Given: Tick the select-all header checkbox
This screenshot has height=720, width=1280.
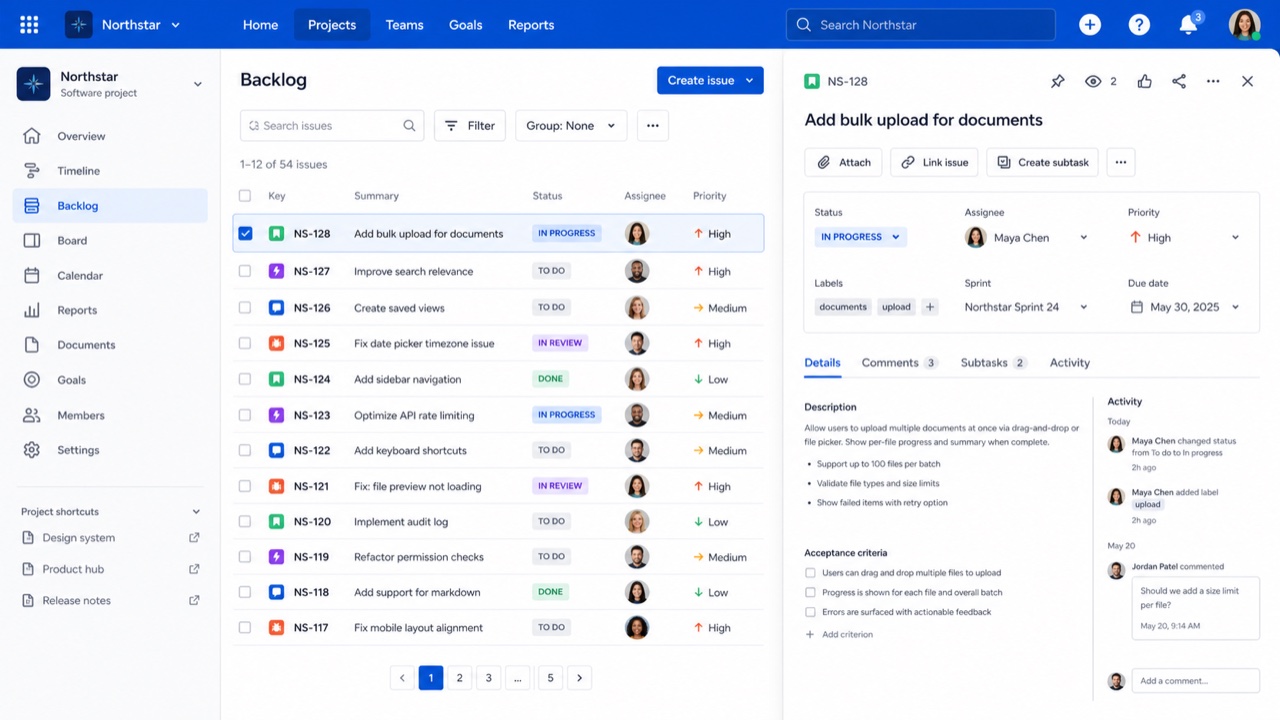Looking at the screenshot, I should pos(245,196).
